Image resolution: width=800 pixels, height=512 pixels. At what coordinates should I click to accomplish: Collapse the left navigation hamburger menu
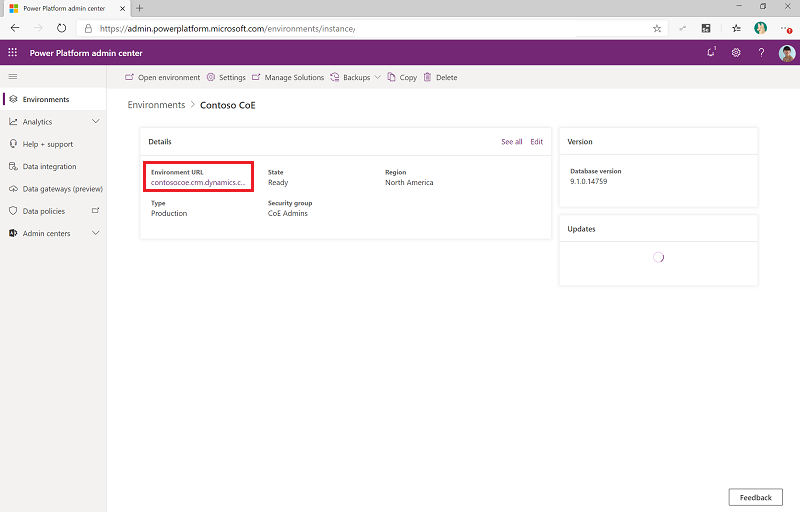pyautogui.click(x=13, y=76)
